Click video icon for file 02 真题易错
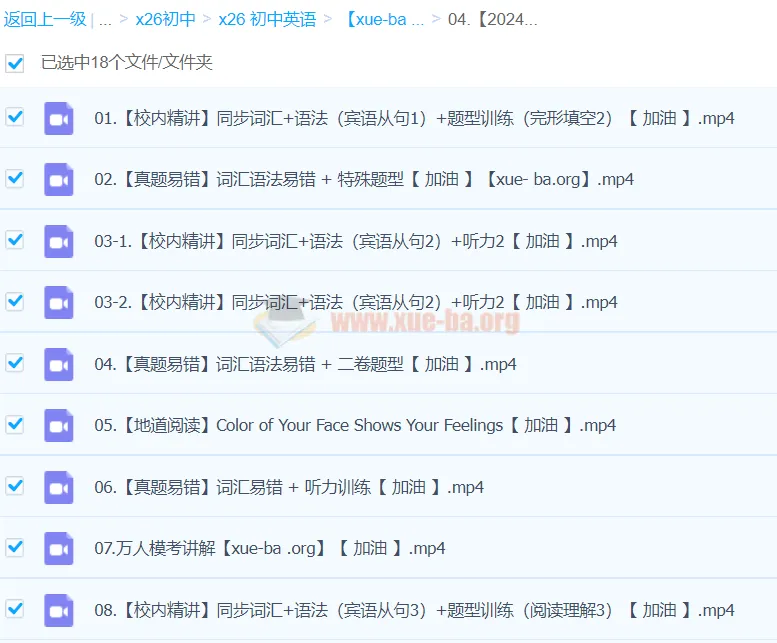Image resolution: width=777 pixels, height=643 pixels. [x=59, y=180]
